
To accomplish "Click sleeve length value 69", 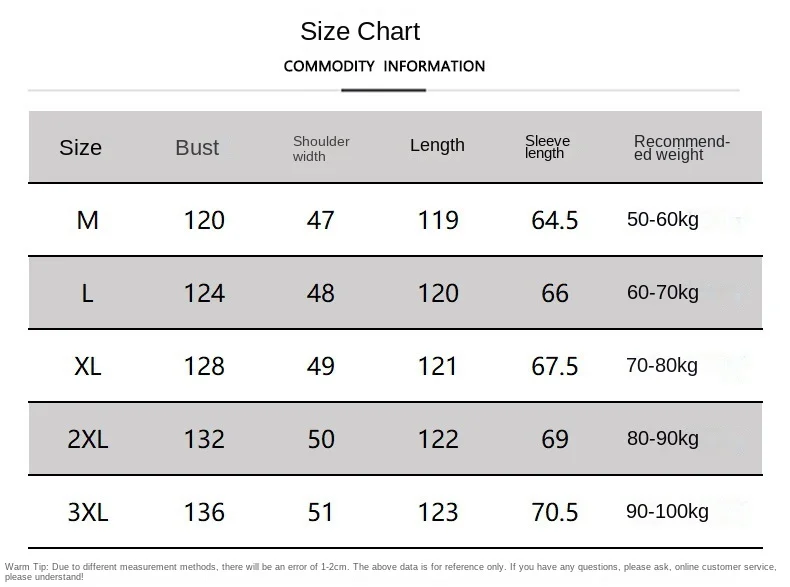I will click(555, 439).
